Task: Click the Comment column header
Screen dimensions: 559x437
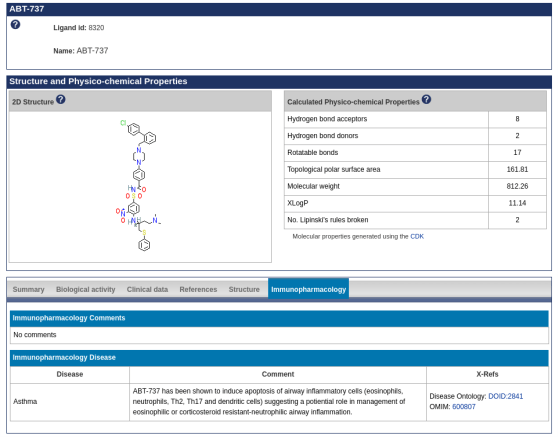Action: 278,374
